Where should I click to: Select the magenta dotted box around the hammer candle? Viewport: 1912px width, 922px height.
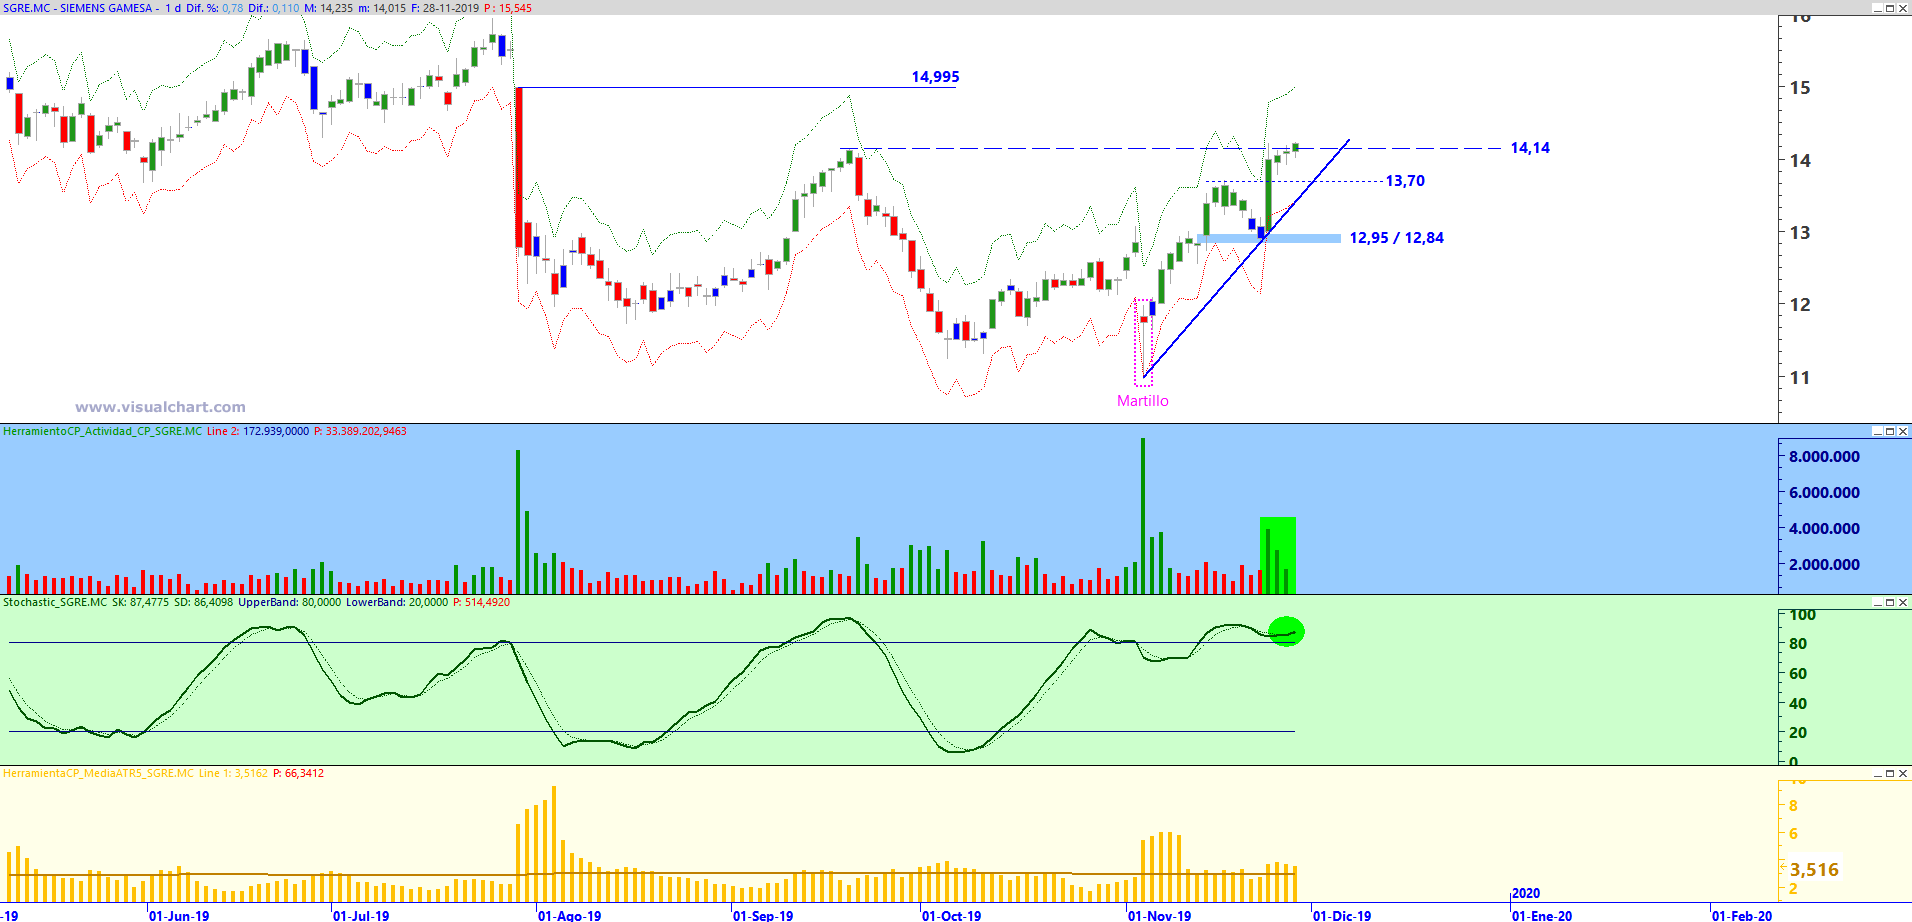point(1143,341)
